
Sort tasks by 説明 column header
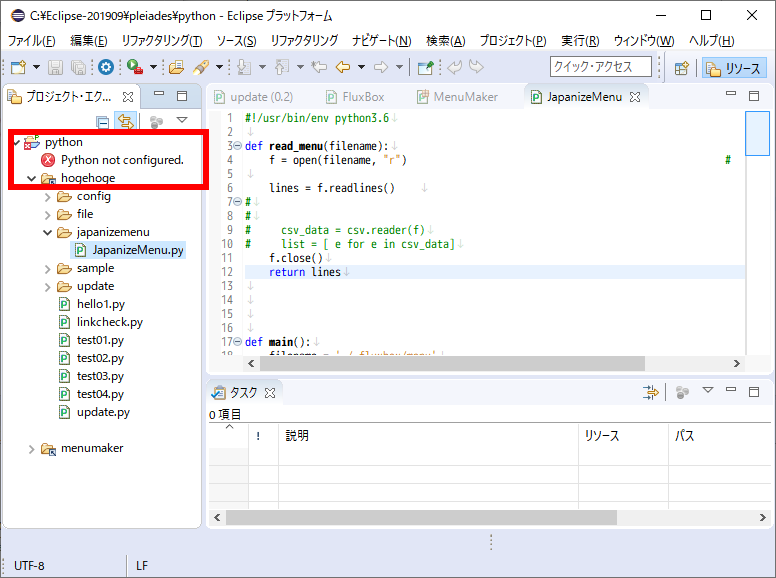coord(428,436)
